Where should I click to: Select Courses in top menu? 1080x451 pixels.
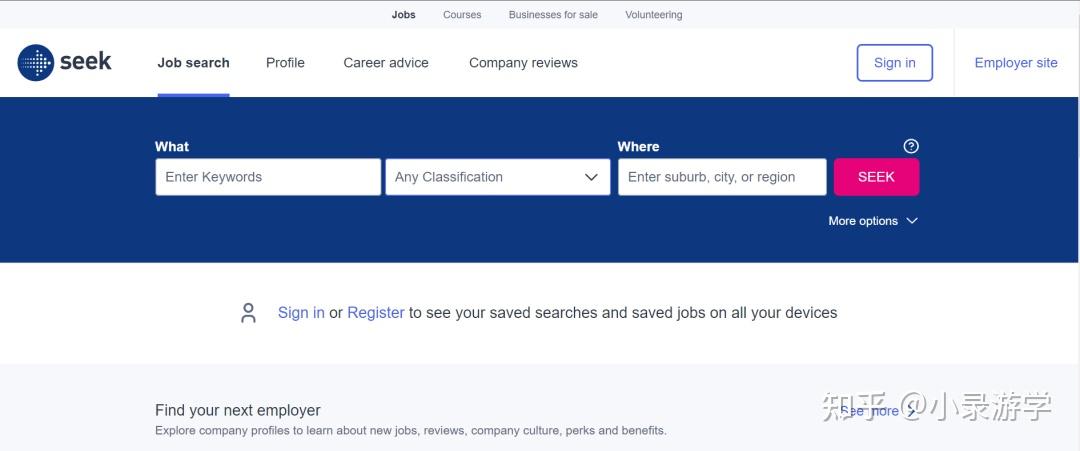click(x=462, y=15)
